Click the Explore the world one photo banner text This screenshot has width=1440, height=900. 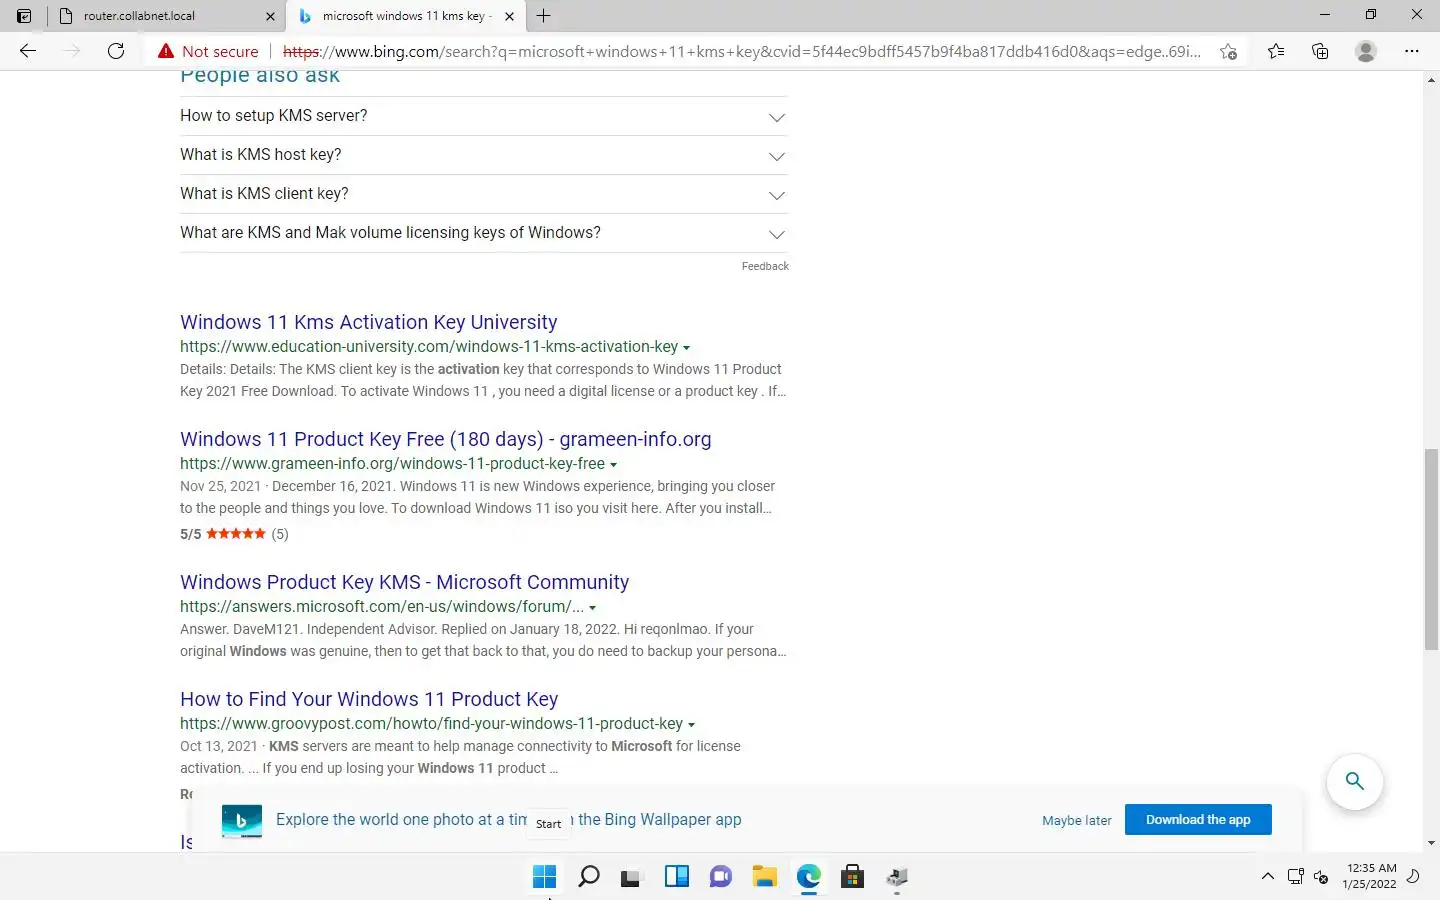[508, 820]
